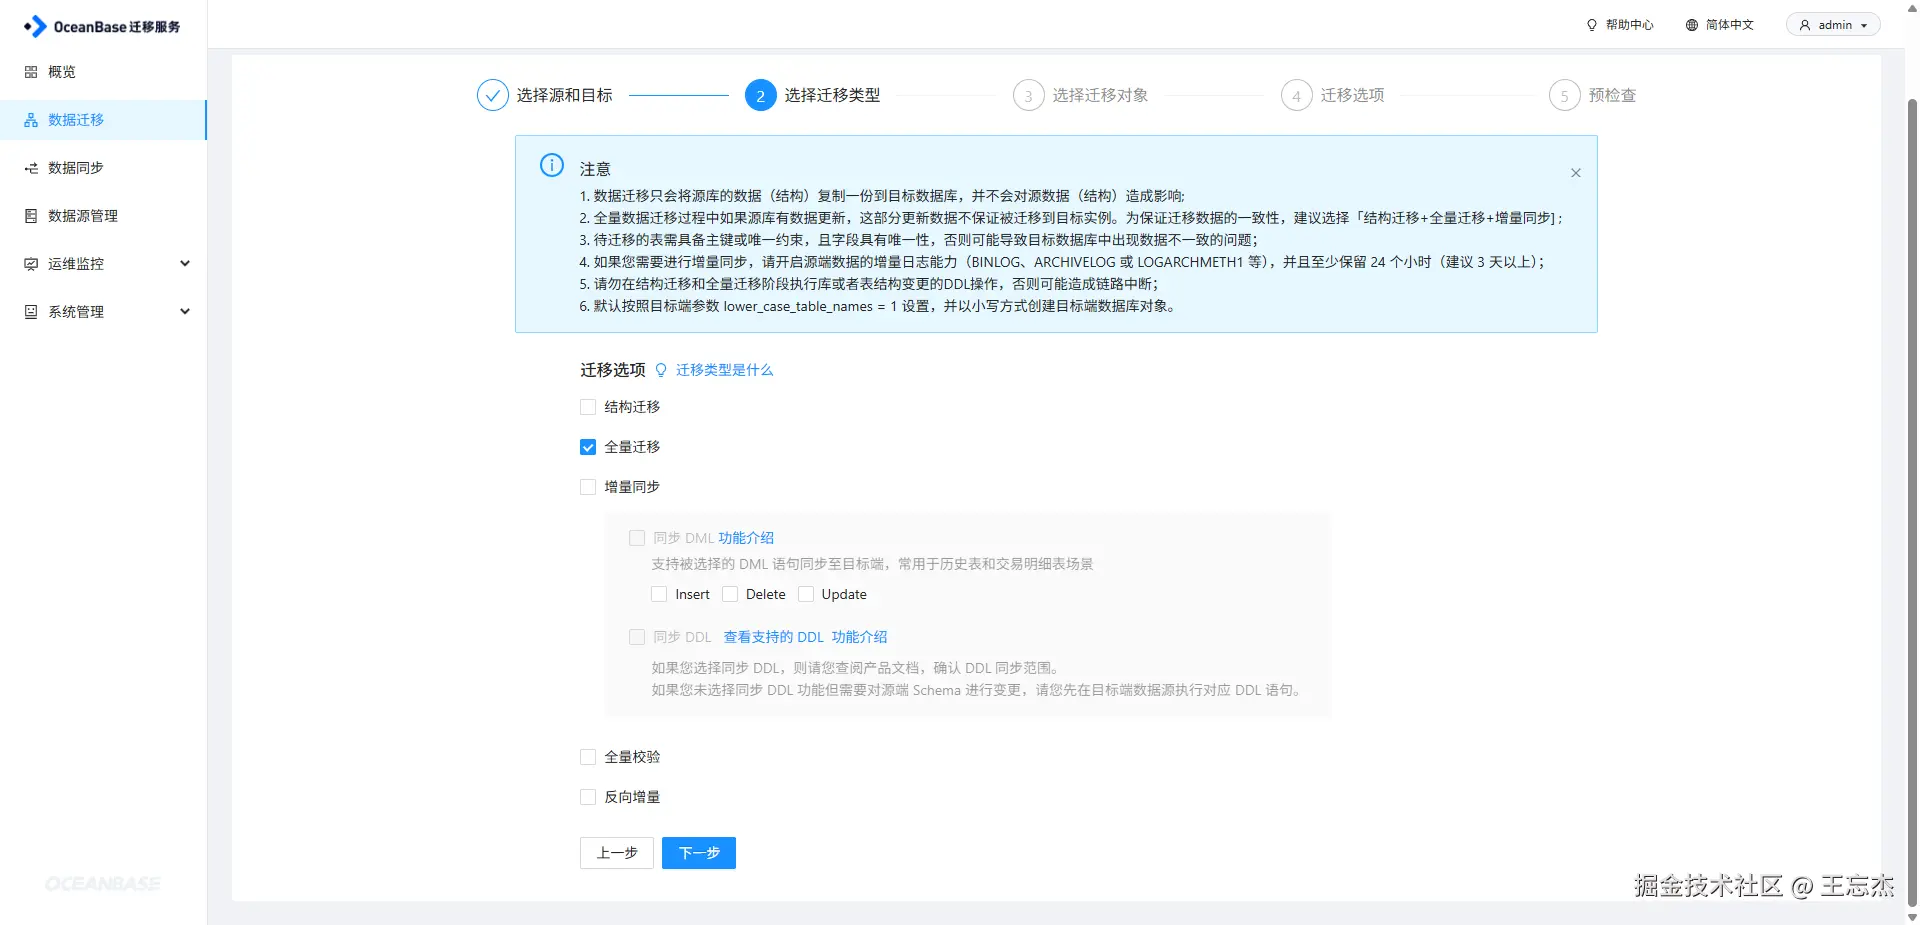Click the 运维监控 monitor icon
1920x925 pixels.
(x=31, y=264)
